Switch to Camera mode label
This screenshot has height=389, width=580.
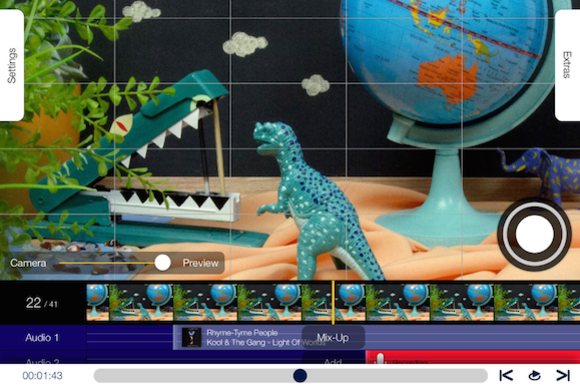[x=28, y=263]
